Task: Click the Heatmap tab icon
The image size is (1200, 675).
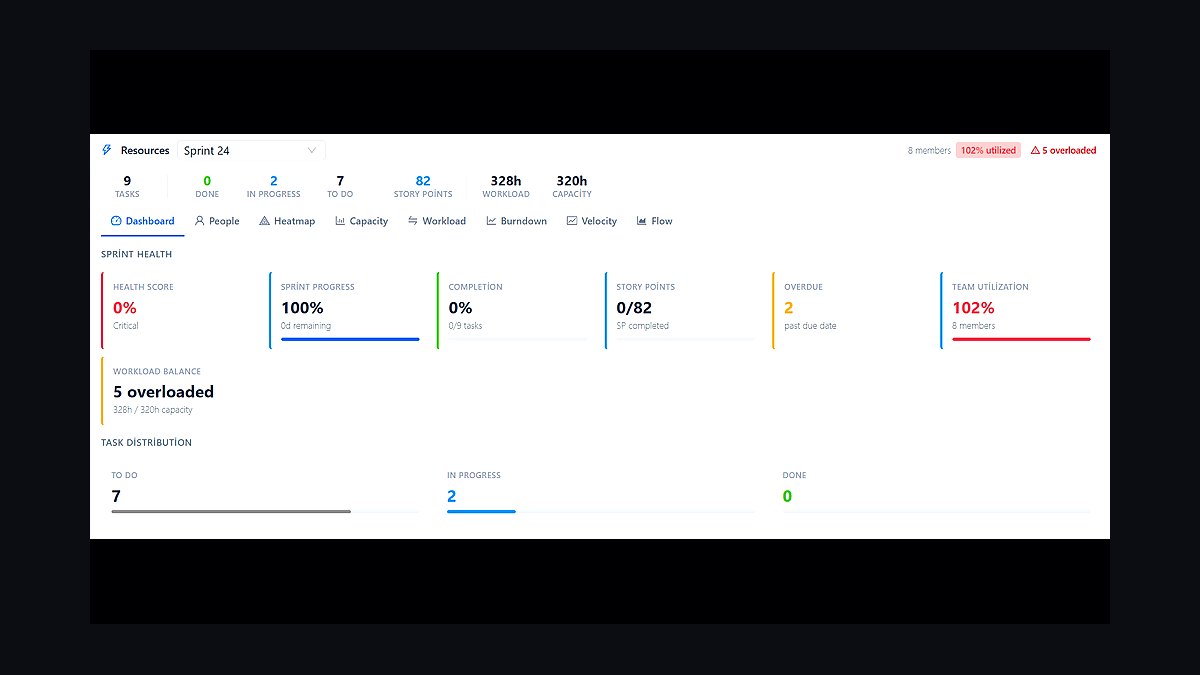Action: click(264, 221)
